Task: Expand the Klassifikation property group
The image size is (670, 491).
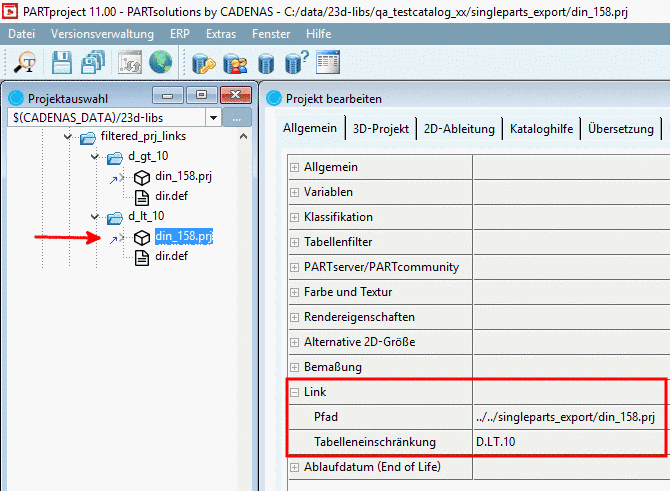Action: click(x=294, y=217)
